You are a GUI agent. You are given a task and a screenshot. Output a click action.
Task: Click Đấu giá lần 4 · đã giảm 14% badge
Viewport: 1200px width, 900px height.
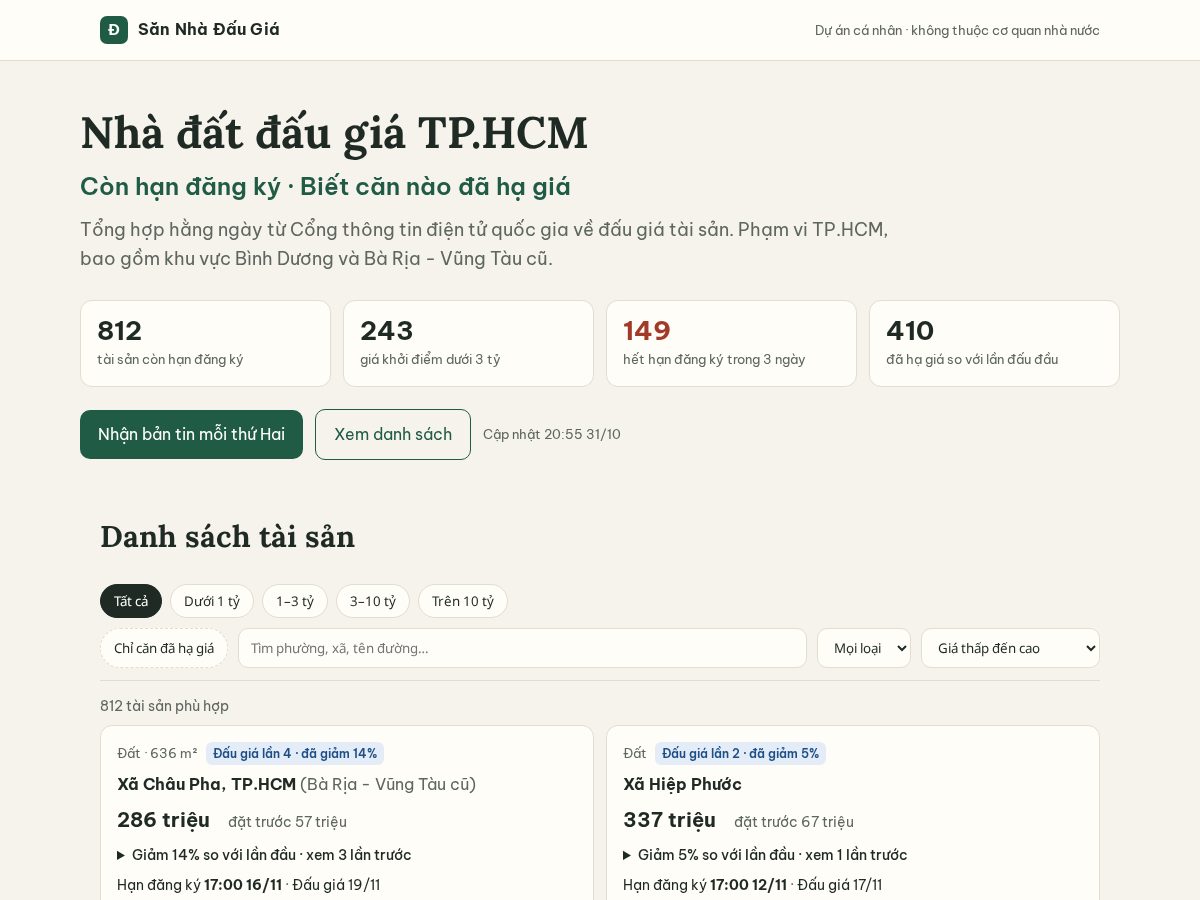295,753
